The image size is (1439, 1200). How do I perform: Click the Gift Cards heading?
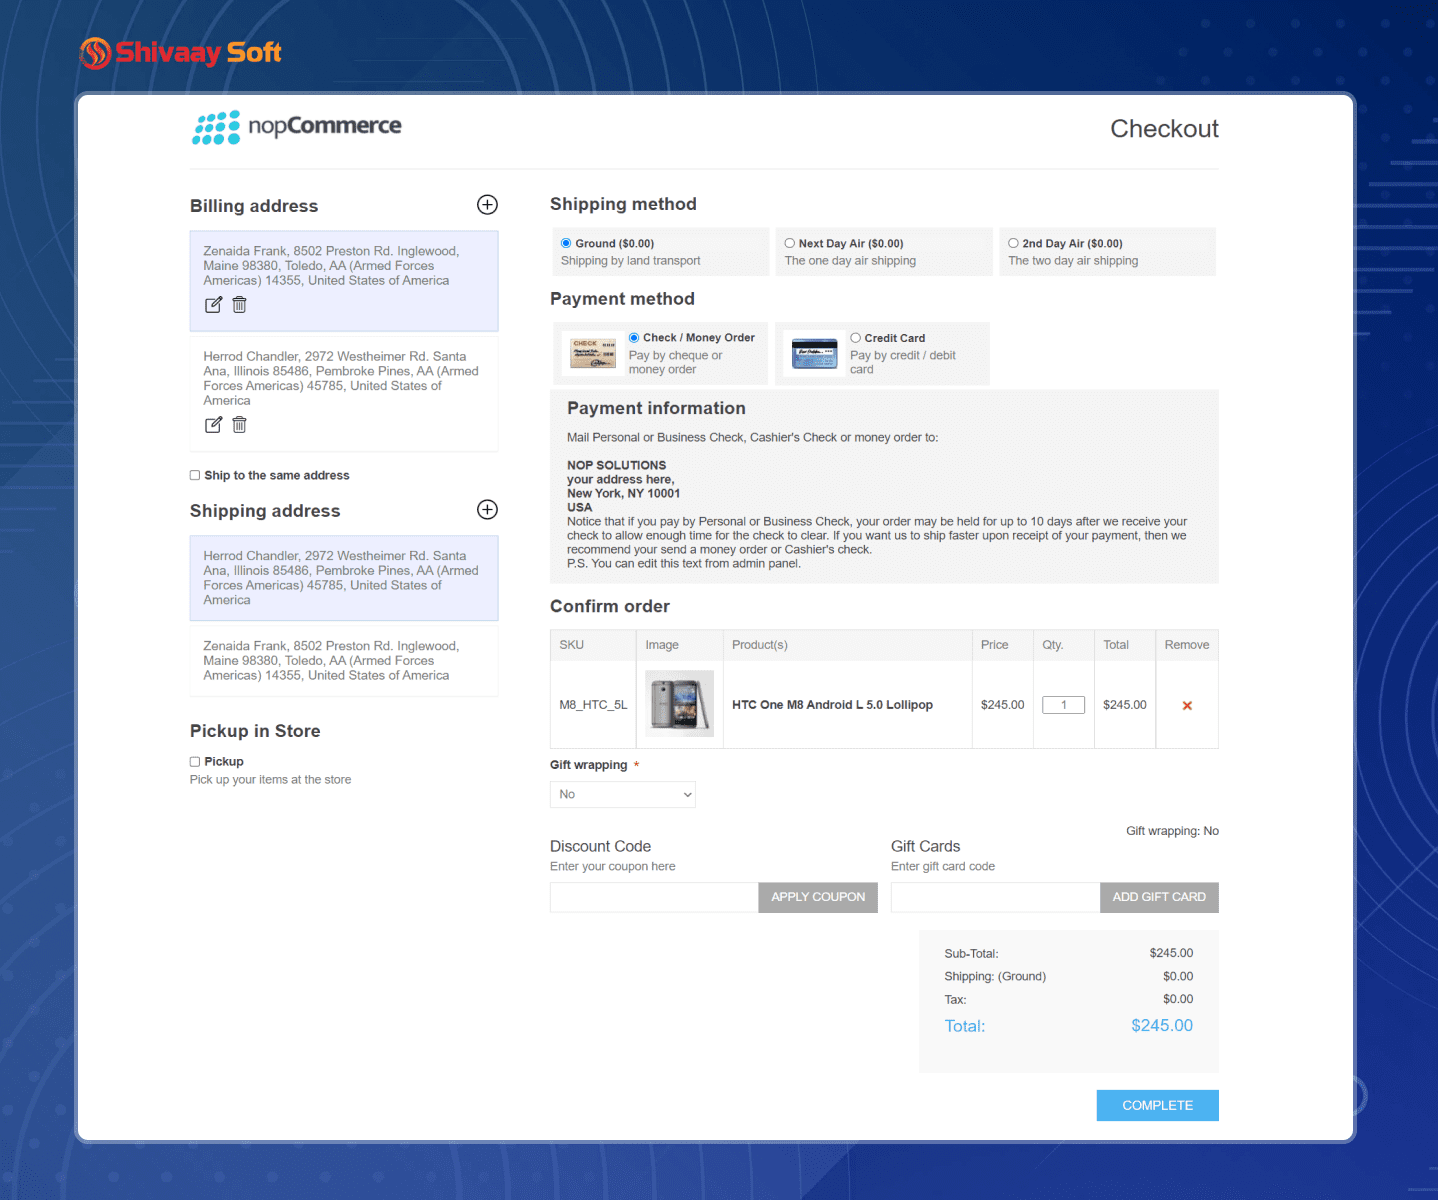pos(925,847)
